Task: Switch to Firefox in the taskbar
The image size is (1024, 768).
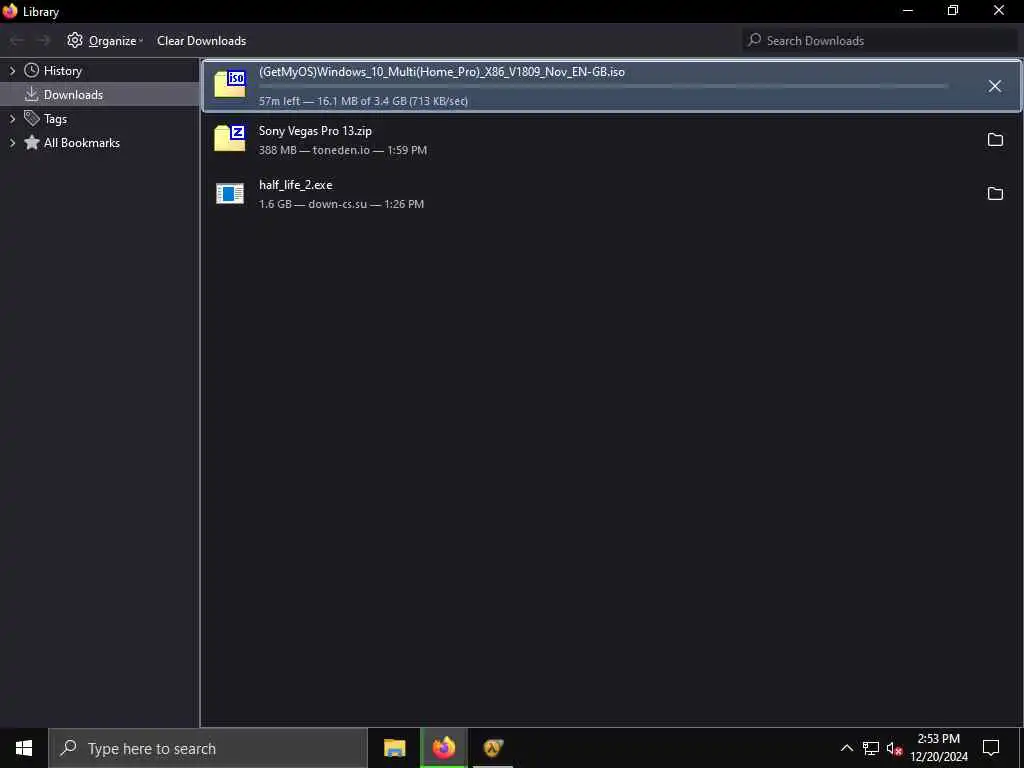Action: (x=443, y=748)
